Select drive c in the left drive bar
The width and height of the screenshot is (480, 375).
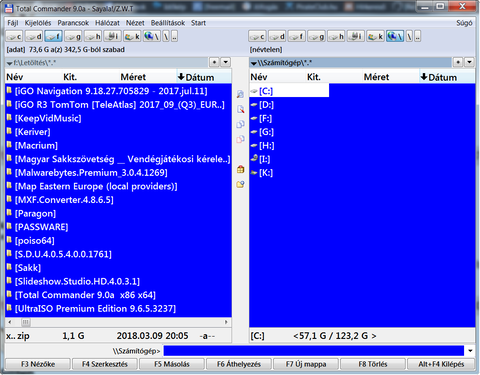[14, 36]
